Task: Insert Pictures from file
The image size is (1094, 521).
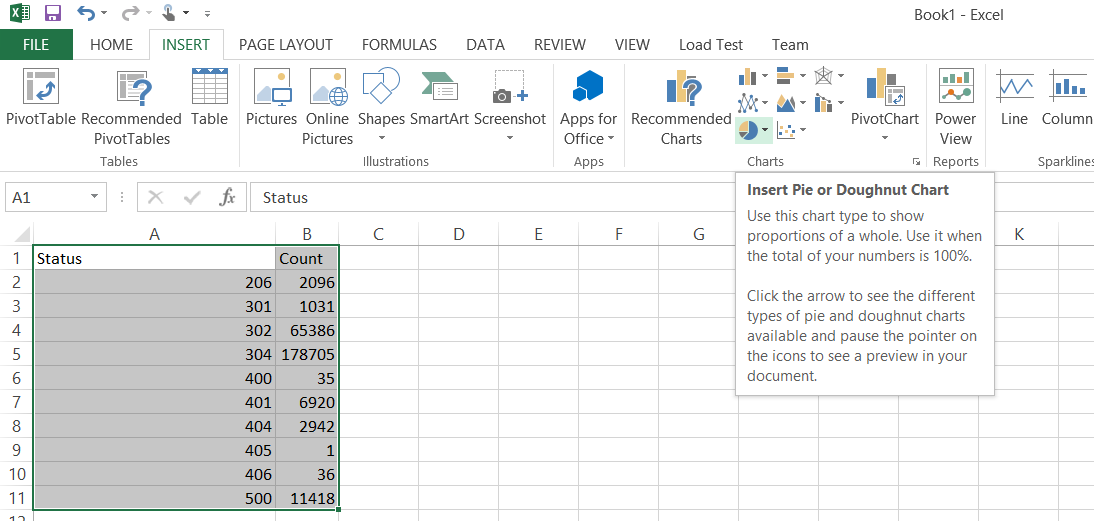Action: (x=271, y=98)
